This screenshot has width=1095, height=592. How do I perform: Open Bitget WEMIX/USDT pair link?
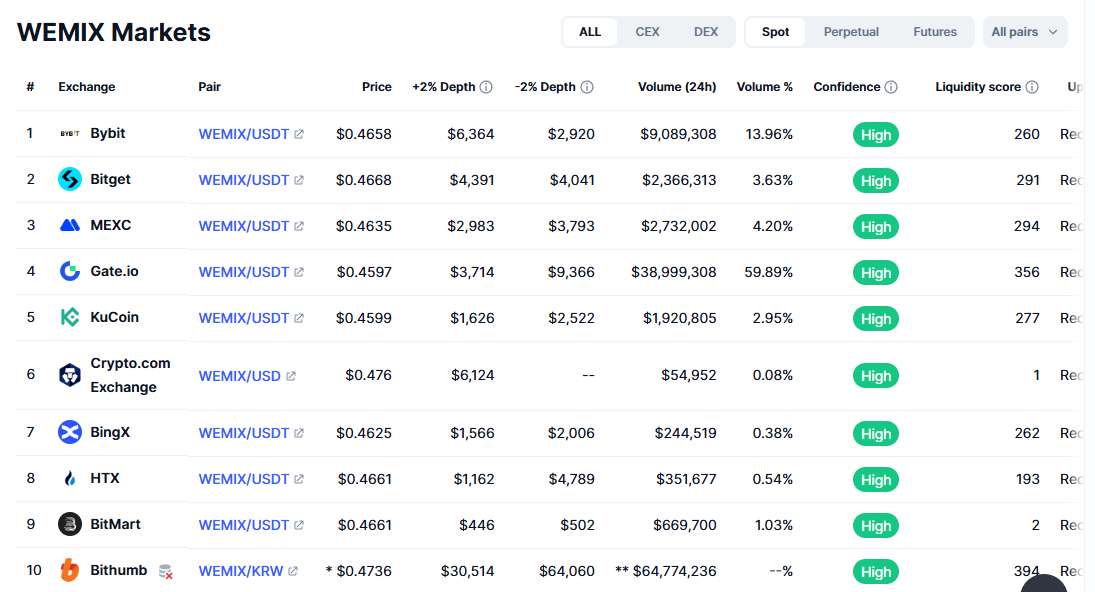[244, 180]
